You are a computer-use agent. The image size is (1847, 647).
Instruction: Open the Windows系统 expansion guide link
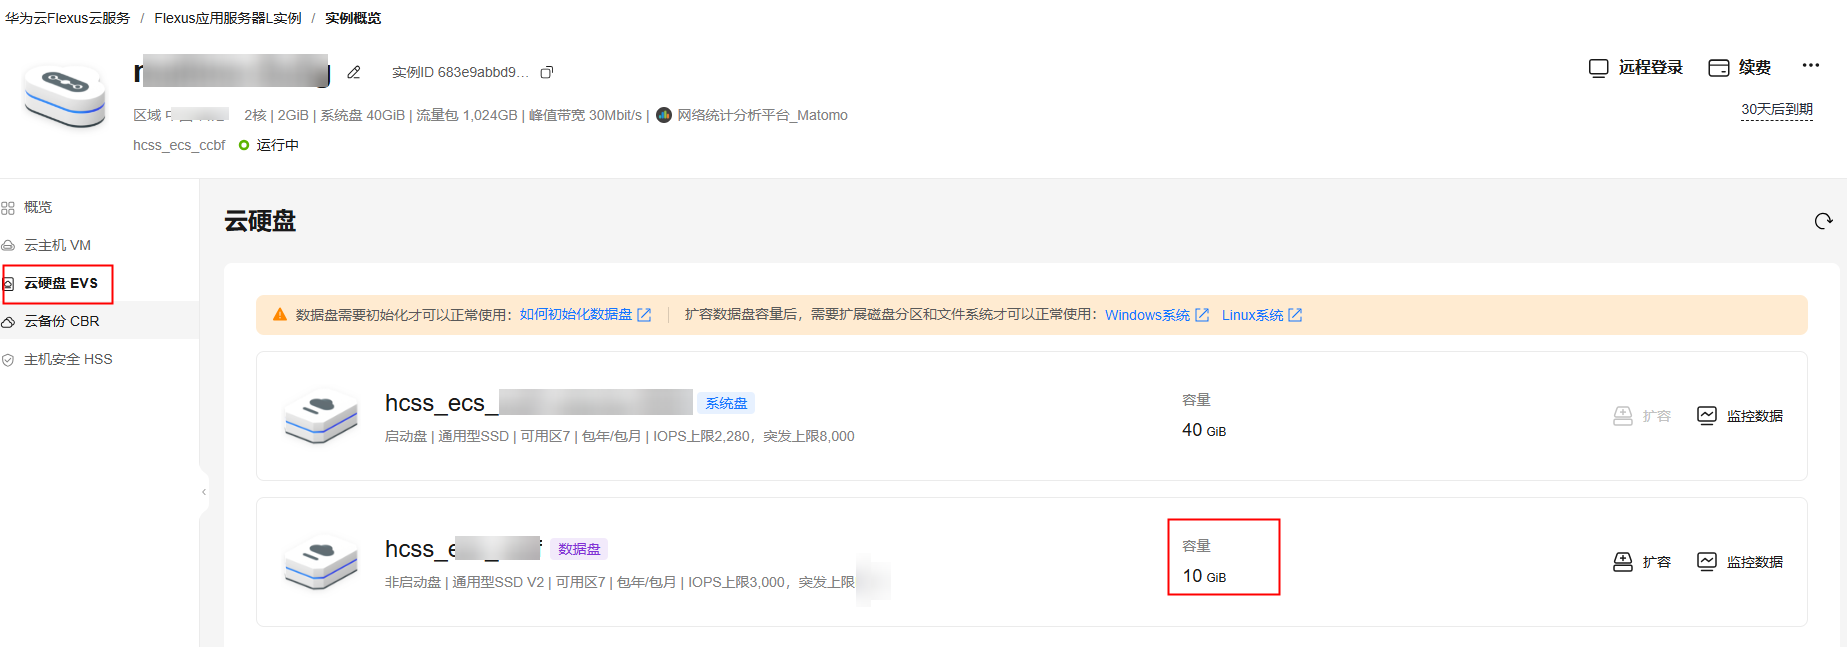(x=1157, y=315)
